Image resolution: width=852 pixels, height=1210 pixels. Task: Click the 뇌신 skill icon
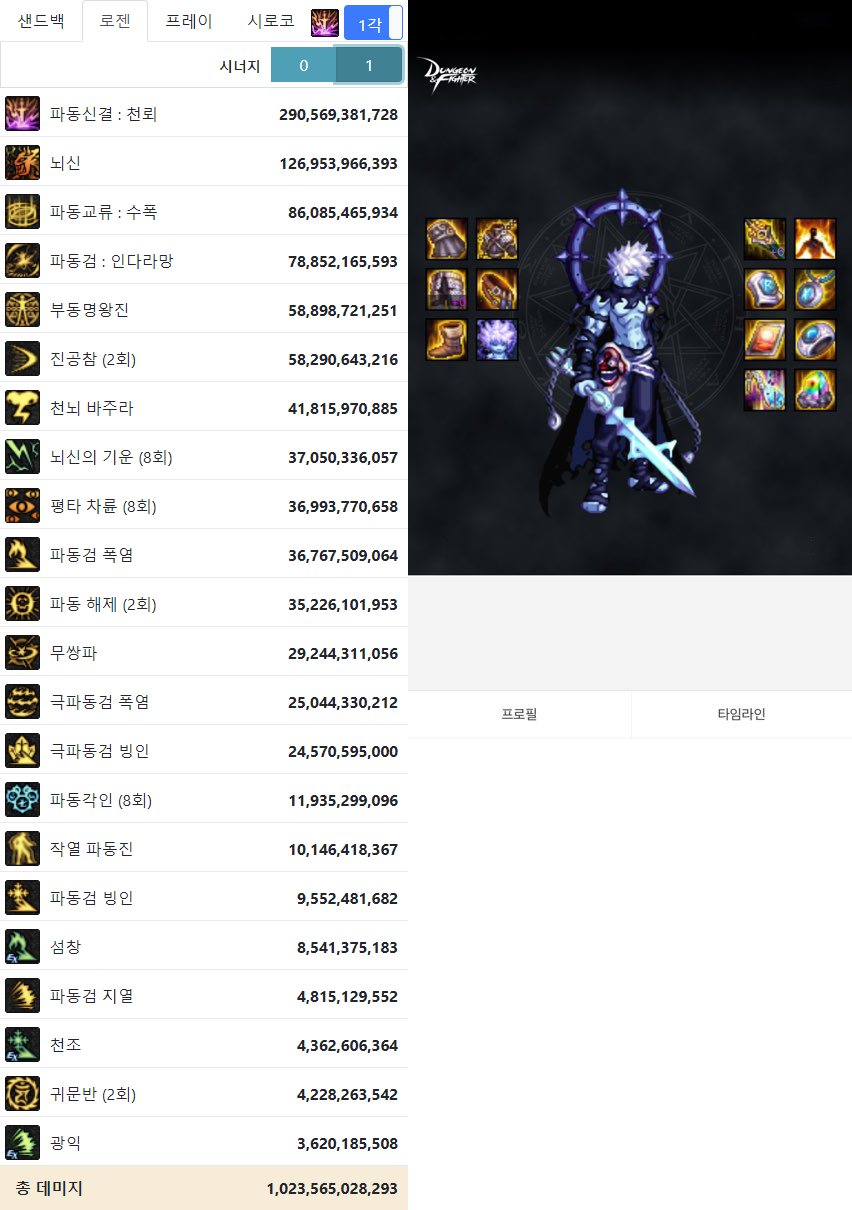(x=22, y=163)
